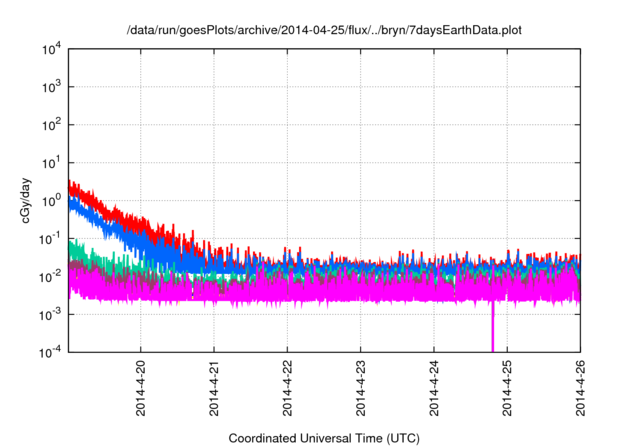Click the 2014-4-25 date tick label
The image size is (640, 448).
point(507,388)
